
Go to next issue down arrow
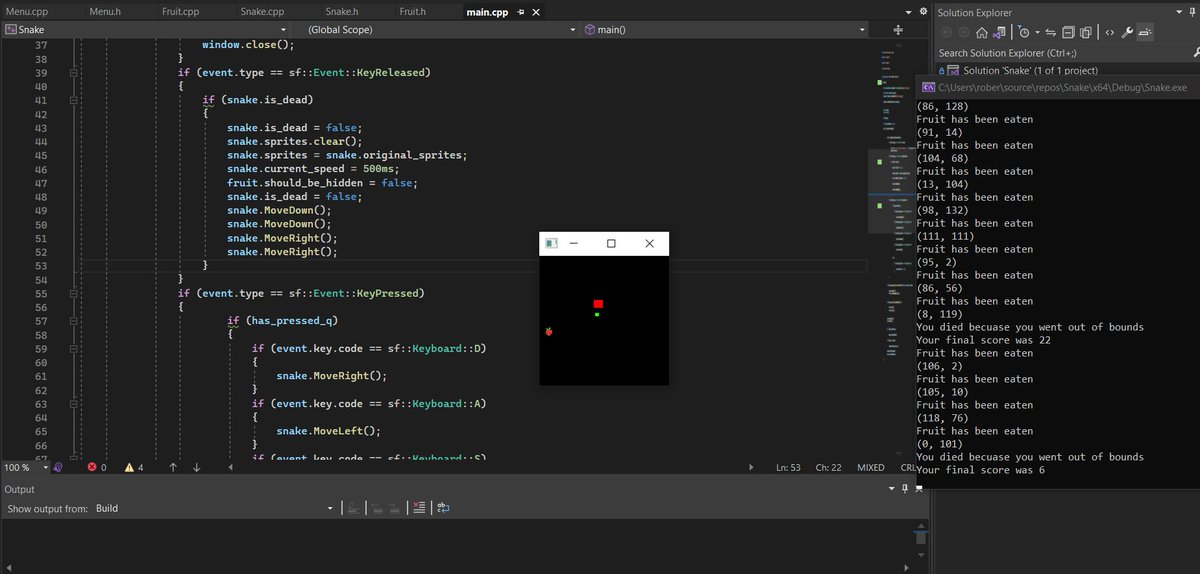197,467
